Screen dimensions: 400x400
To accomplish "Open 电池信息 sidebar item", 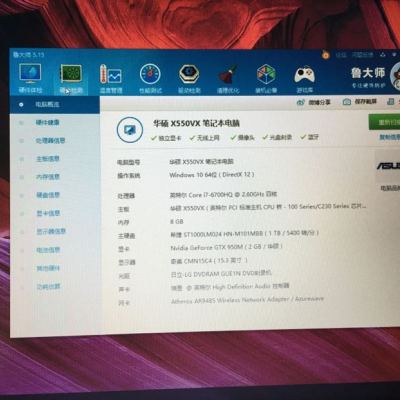I will point(48,250).
